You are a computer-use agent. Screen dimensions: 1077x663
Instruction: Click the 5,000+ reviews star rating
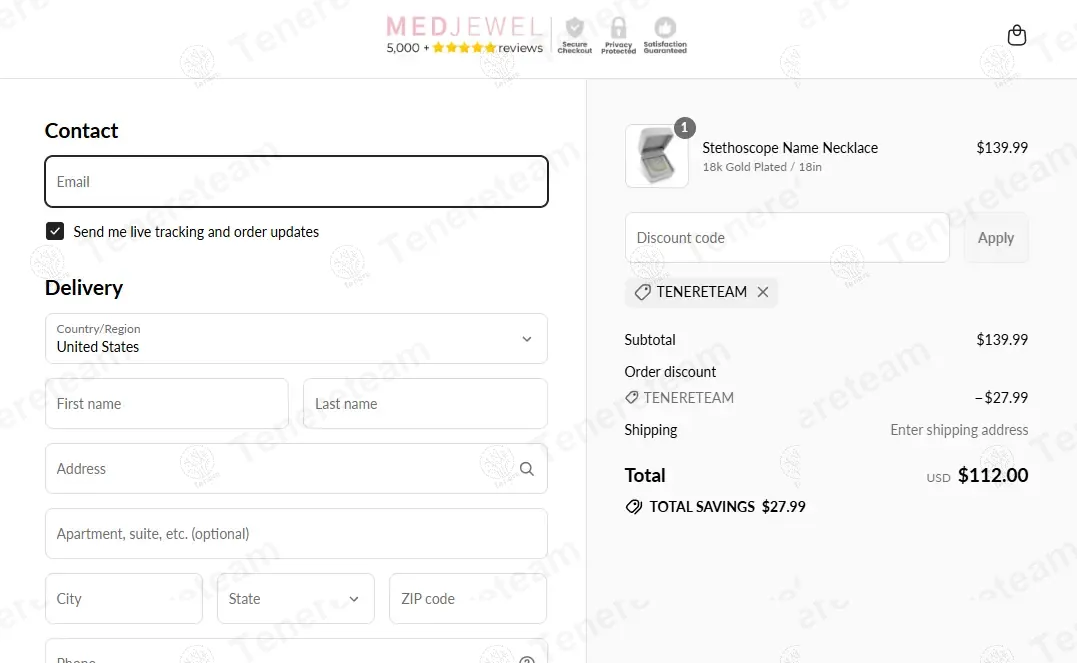coord(464,48)
